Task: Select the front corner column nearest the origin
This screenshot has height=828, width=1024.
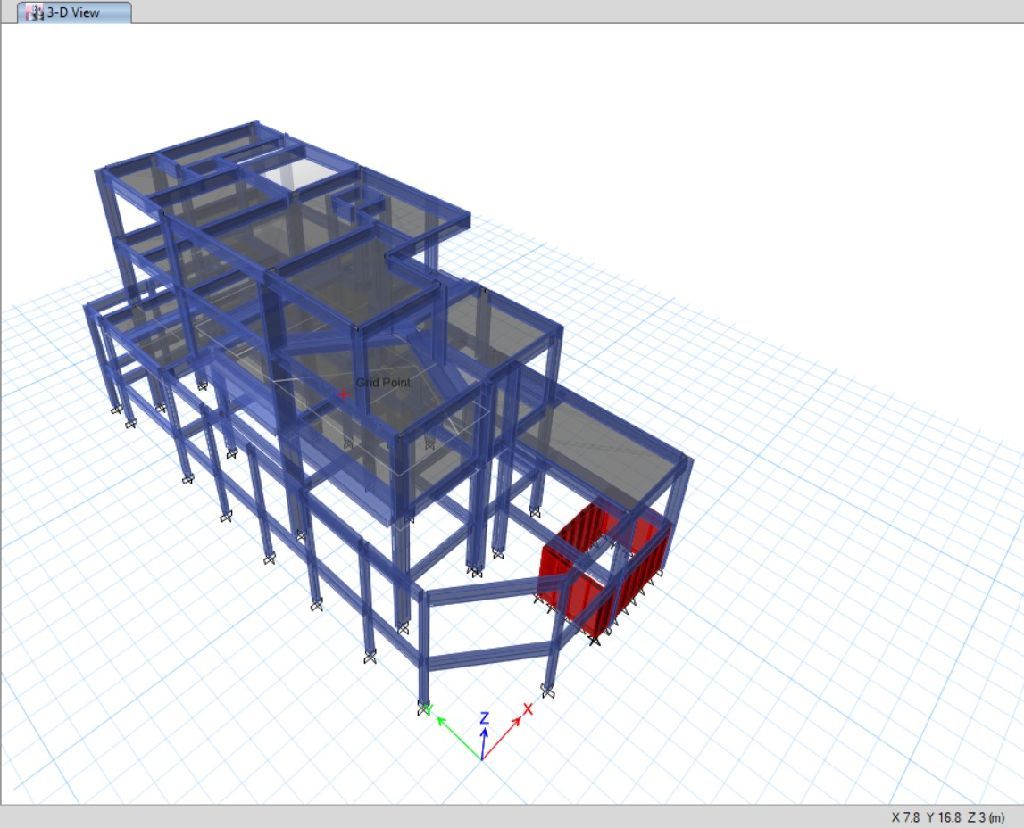Action: (424, 650)
